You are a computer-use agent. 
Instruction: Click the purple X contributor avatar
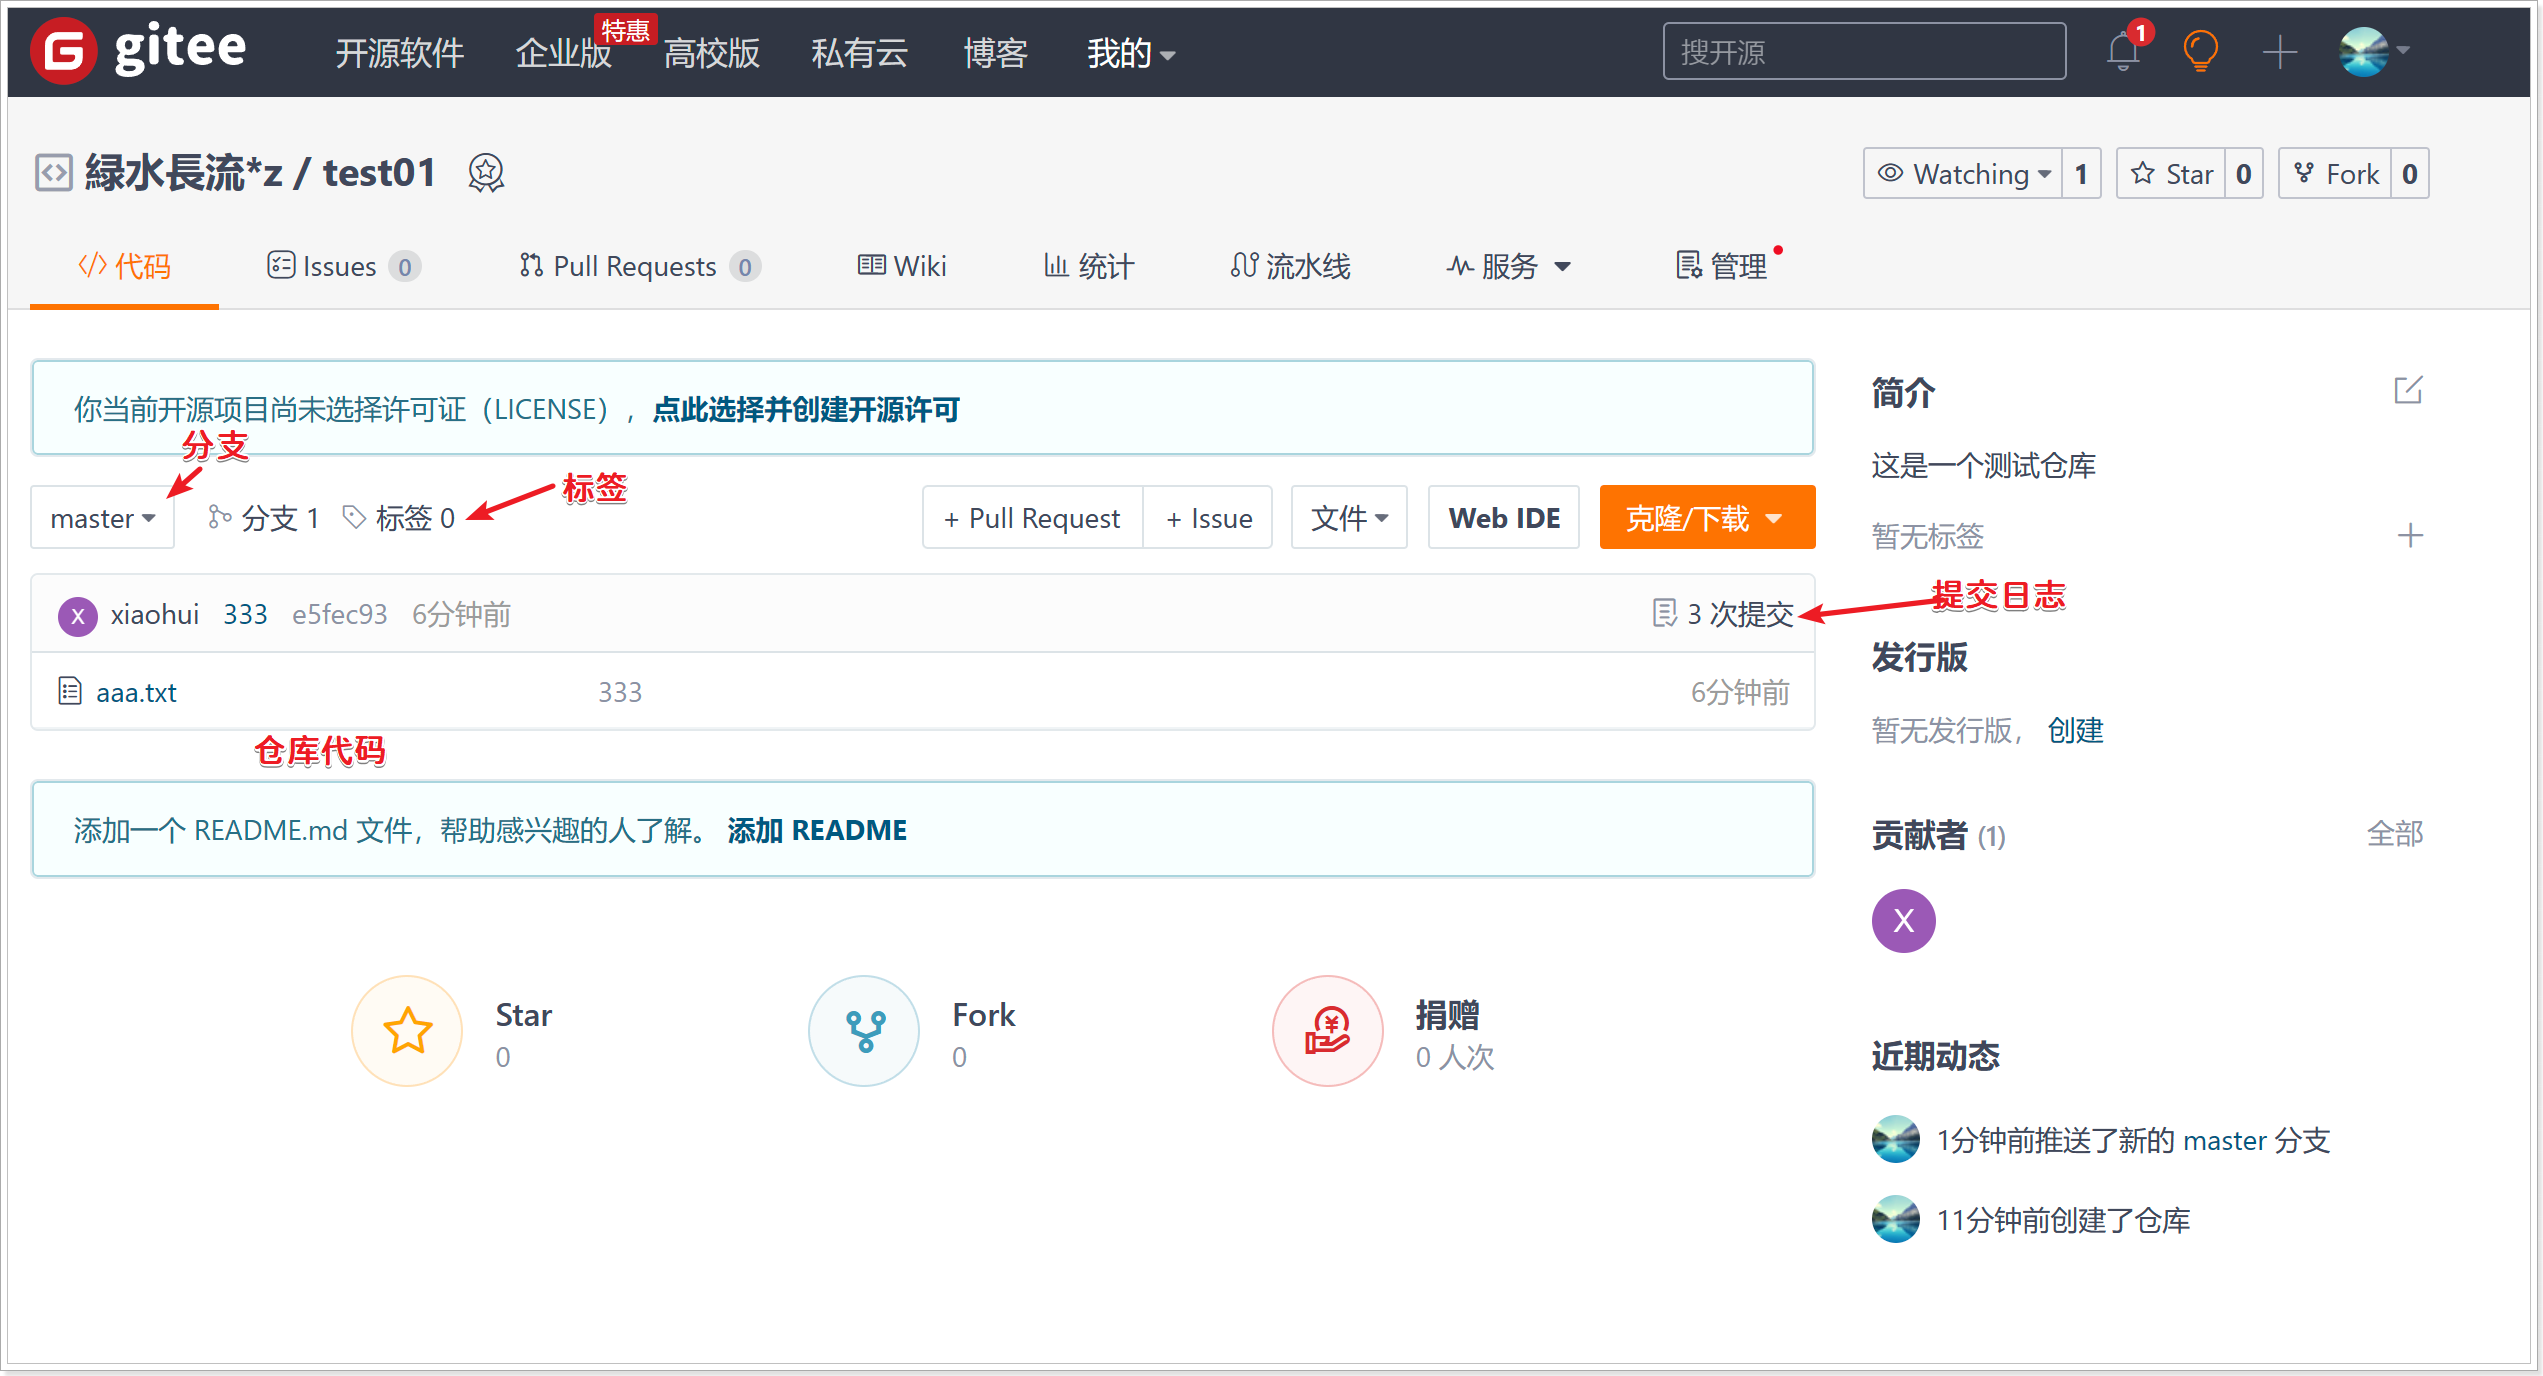tap(1902, 920)
